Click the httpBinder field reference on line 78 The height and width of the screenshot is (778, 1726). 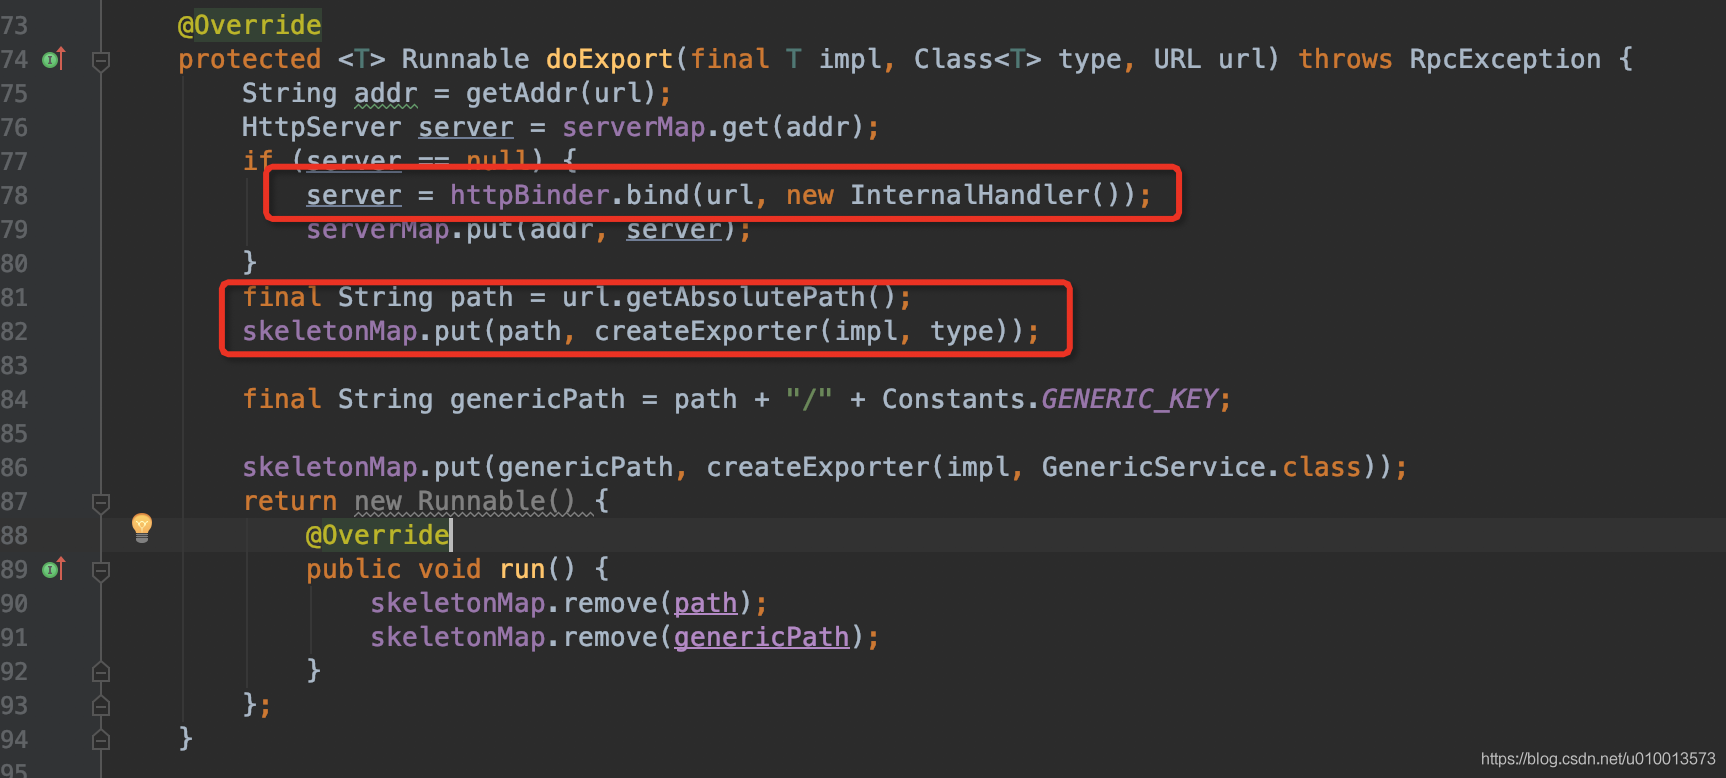click(529, 195)
